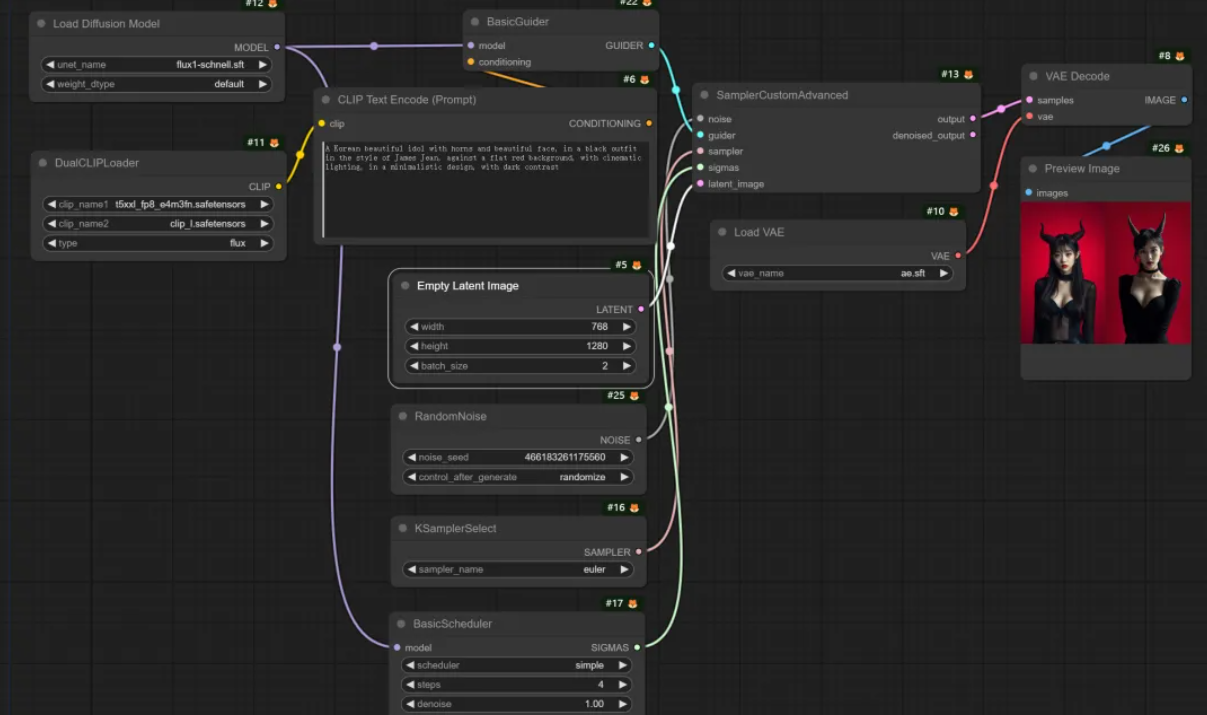Click the fox badge beside #13 above SamplerCustomAdvanced
The image size is (1207, 715).
tap(968, 75)
